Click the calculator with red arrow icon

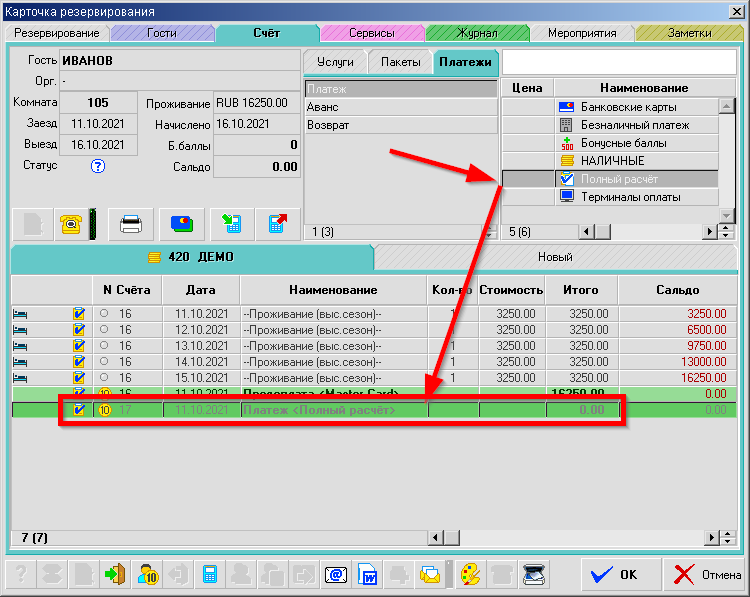tap(278, 224)
